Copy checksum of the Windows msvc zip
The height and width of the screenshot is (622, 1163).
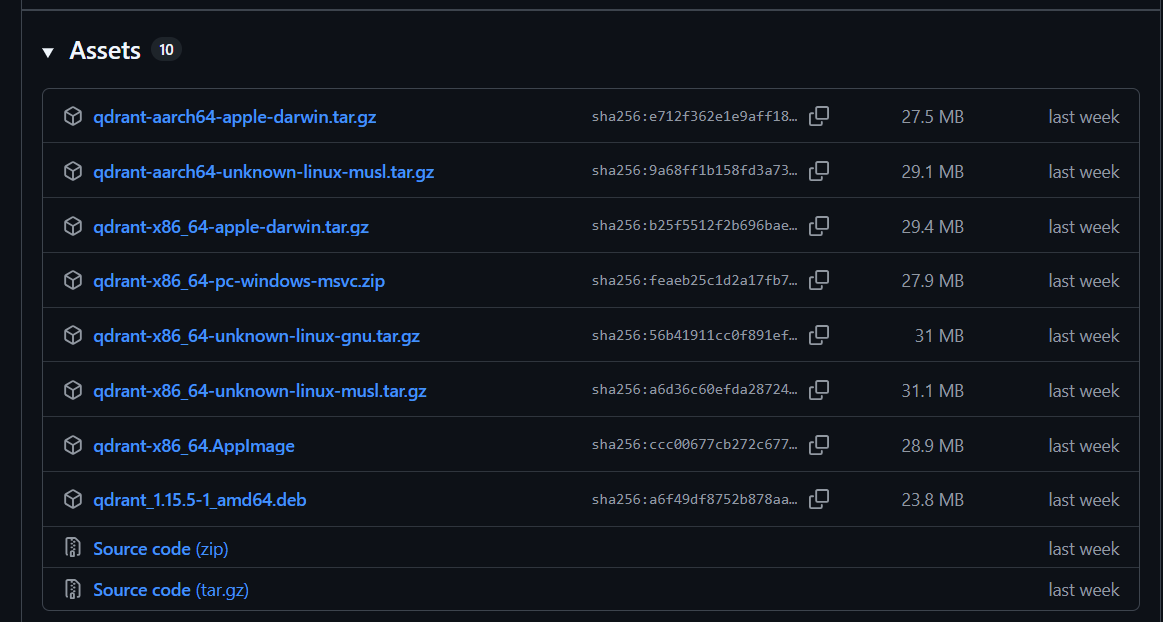click(818, 281)
